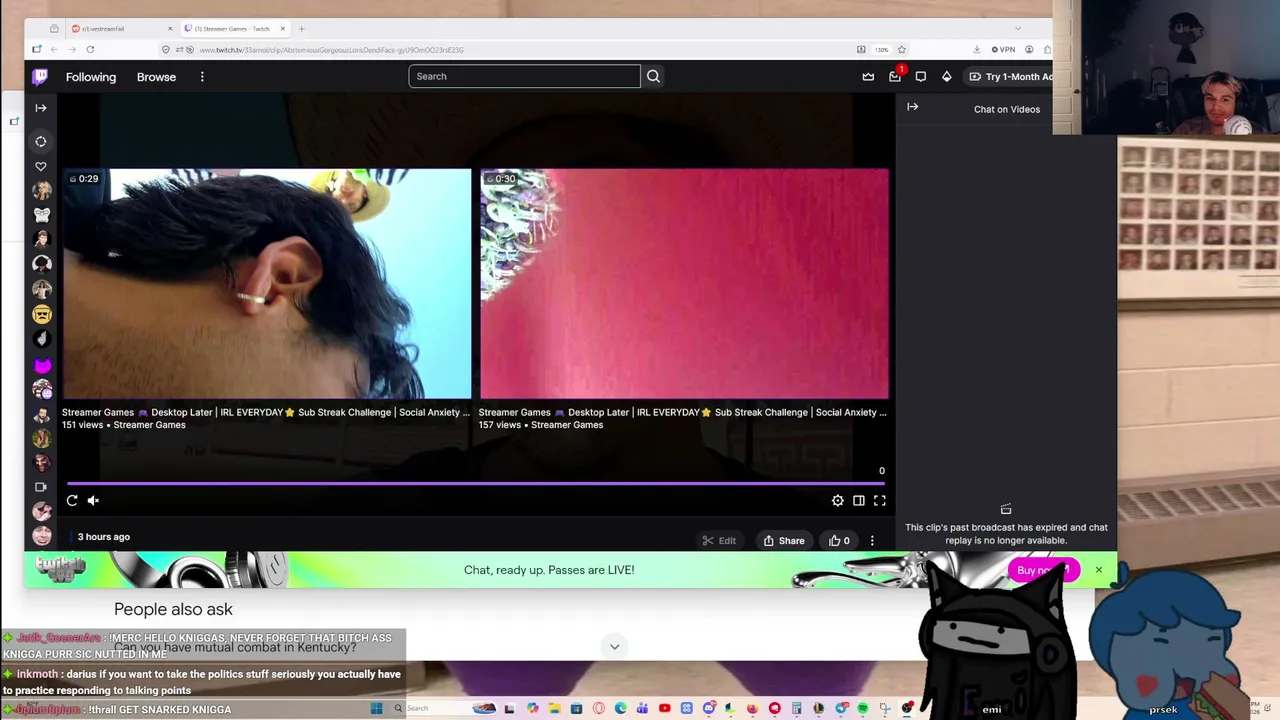Open the 0:29 recommended clip thumbnail

(x=266, y=284)
